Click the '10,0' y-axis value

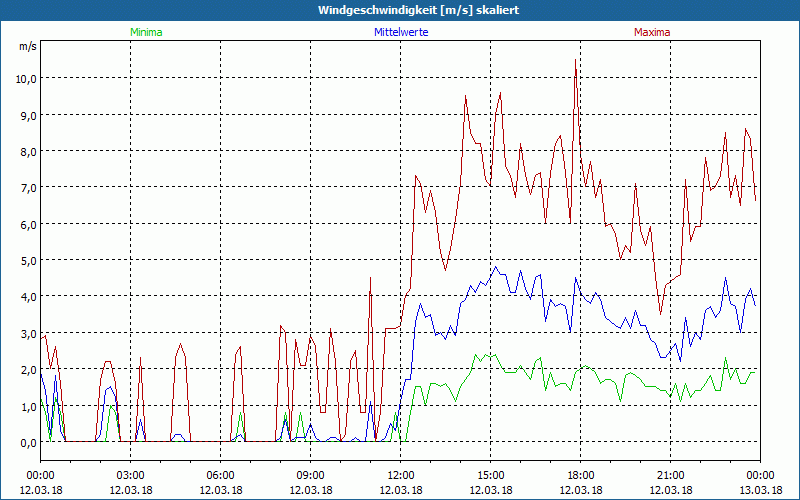pos(26,79)
